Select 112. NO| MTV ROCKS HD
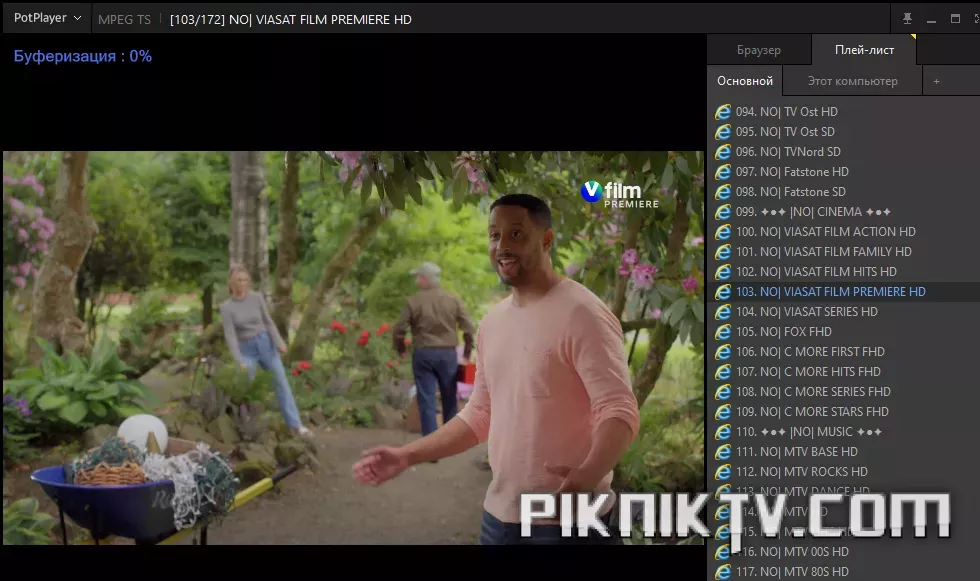The image size is (980, 581). coord(844,472)
